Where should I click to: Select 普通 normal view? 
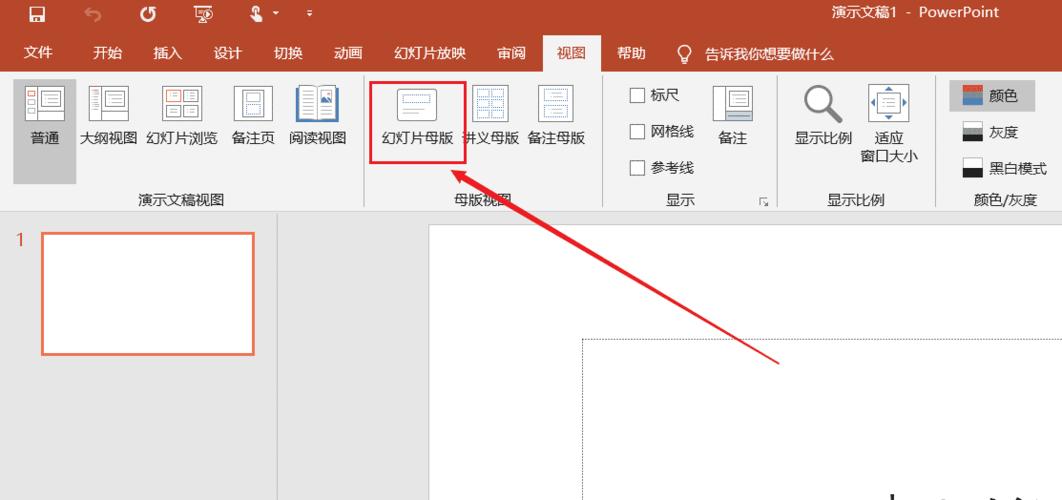point(45,131)
